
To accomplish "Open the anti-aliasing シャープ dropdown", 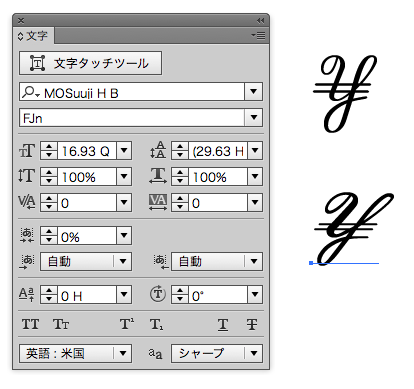I will pos(217,353).
